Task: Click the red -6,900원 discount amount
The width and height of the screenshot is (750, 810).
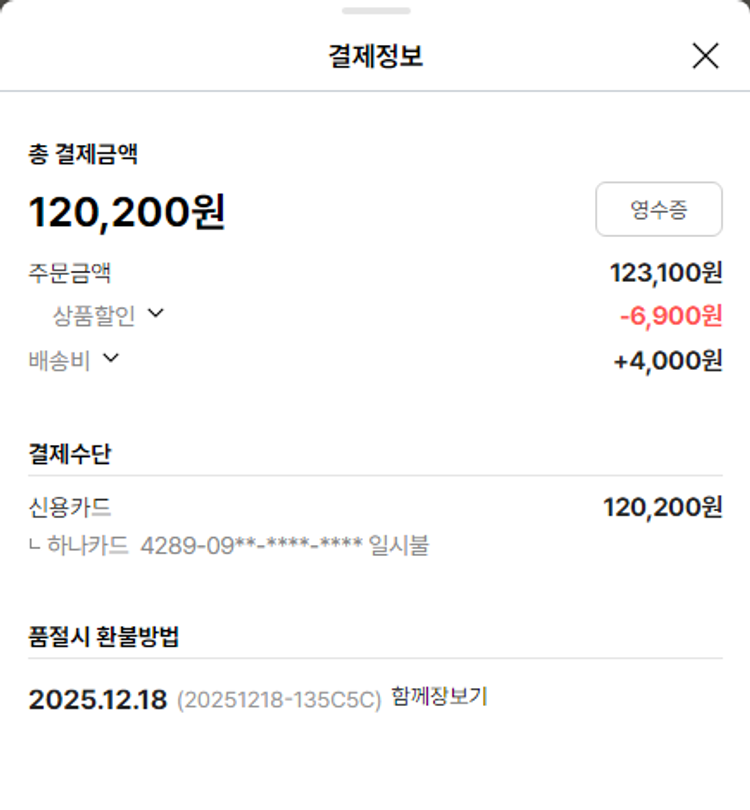Action: [x=670, y=316]
